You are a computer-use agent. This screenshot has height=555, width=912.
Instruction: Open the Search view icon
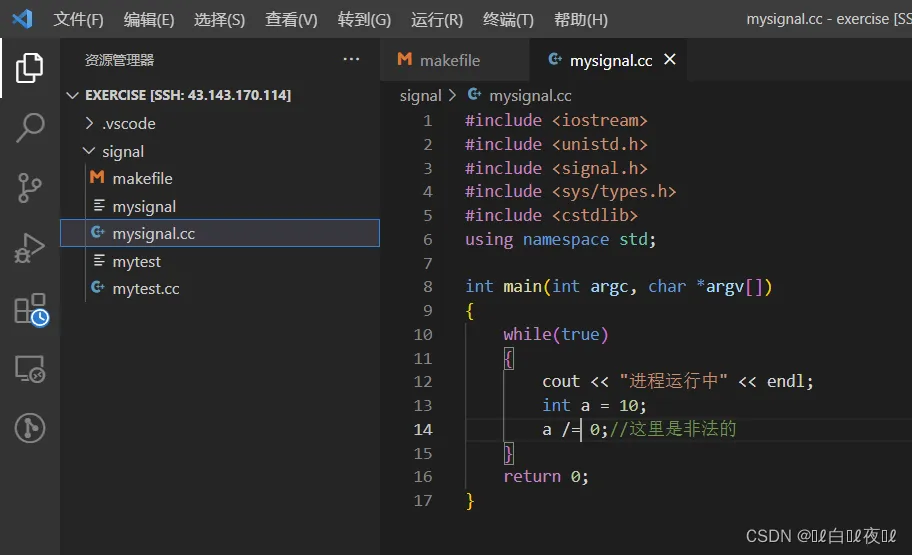29,128
